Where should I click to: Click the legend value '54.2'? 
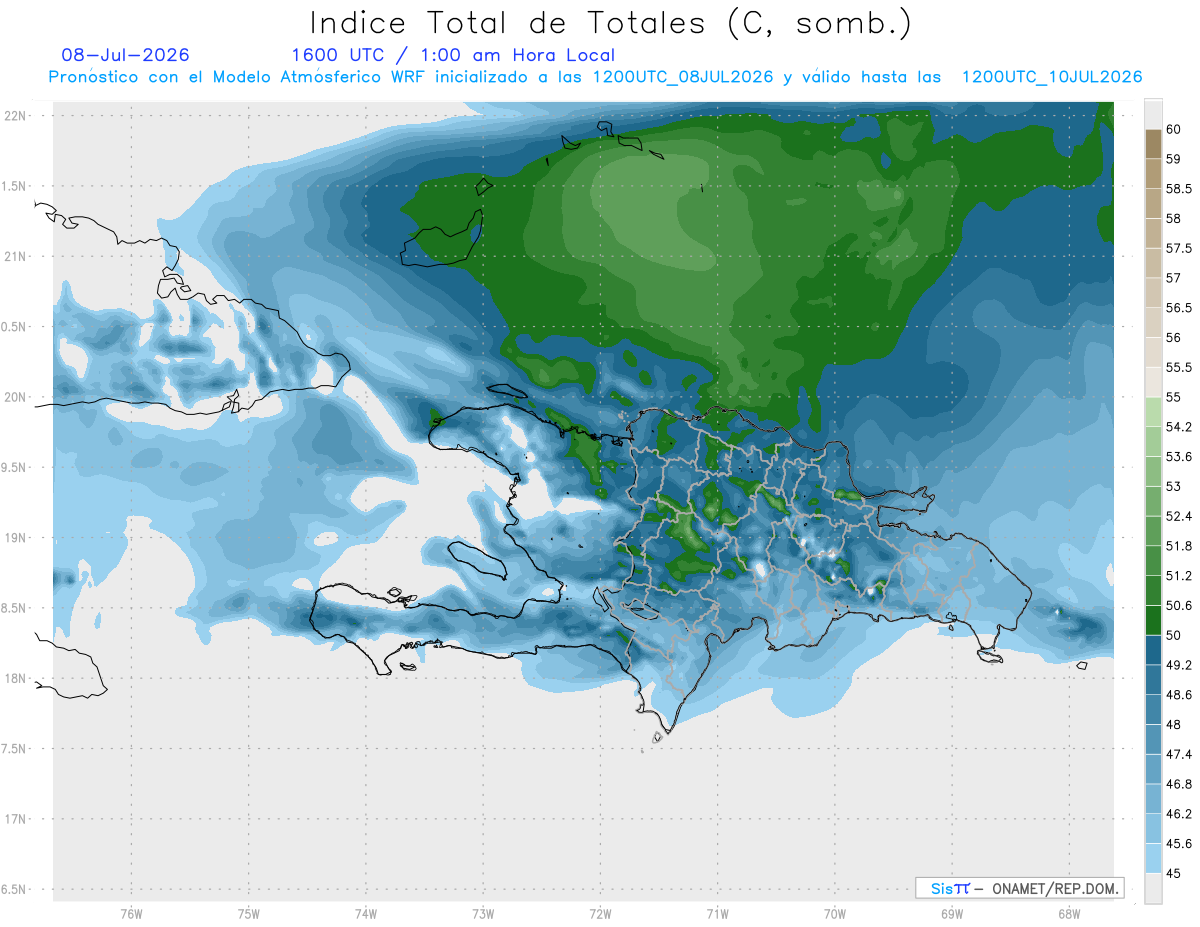click(1179, 427)
